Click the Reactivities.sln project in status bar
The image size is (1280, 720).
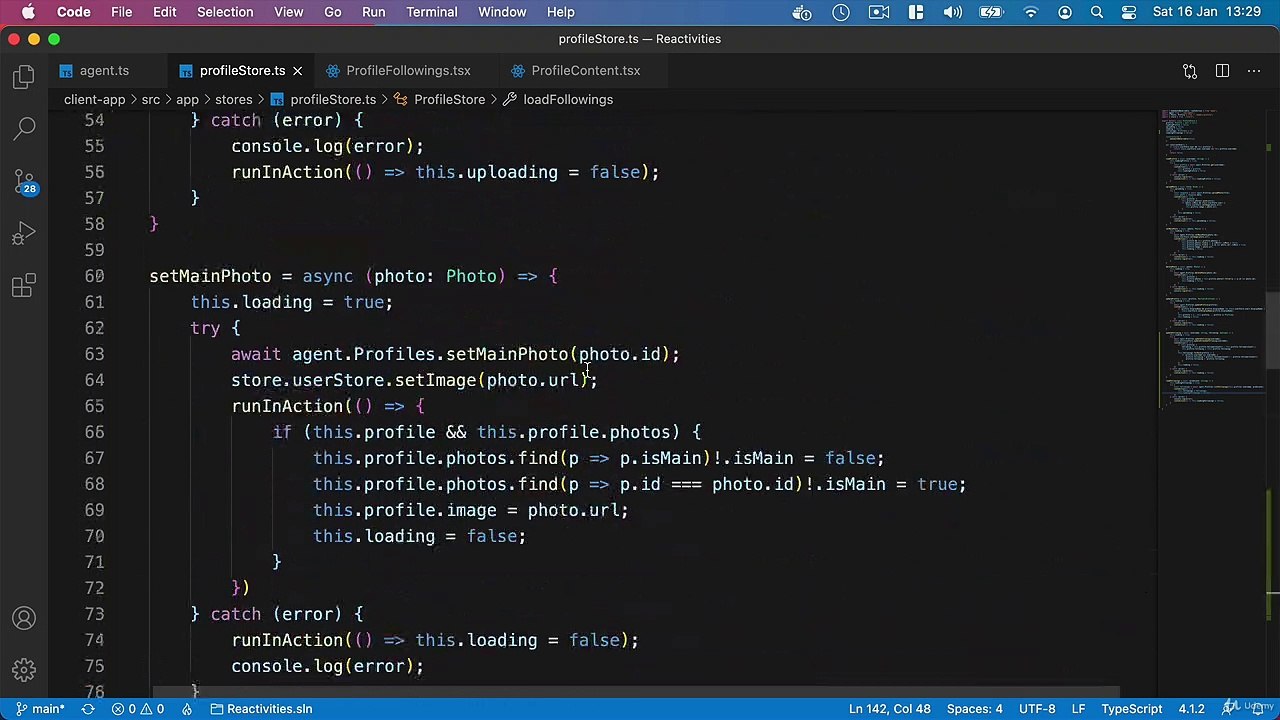pyautogui.click(x=261, y=709)
